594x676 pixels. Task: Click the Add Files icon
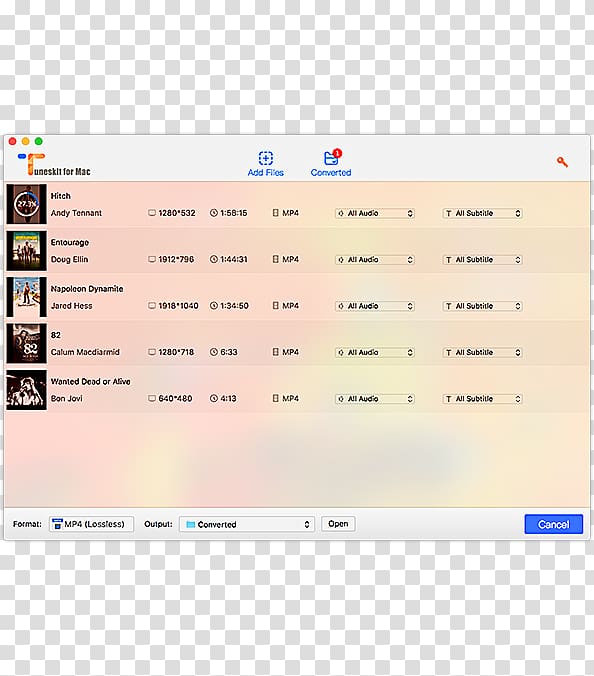point(266,158)
